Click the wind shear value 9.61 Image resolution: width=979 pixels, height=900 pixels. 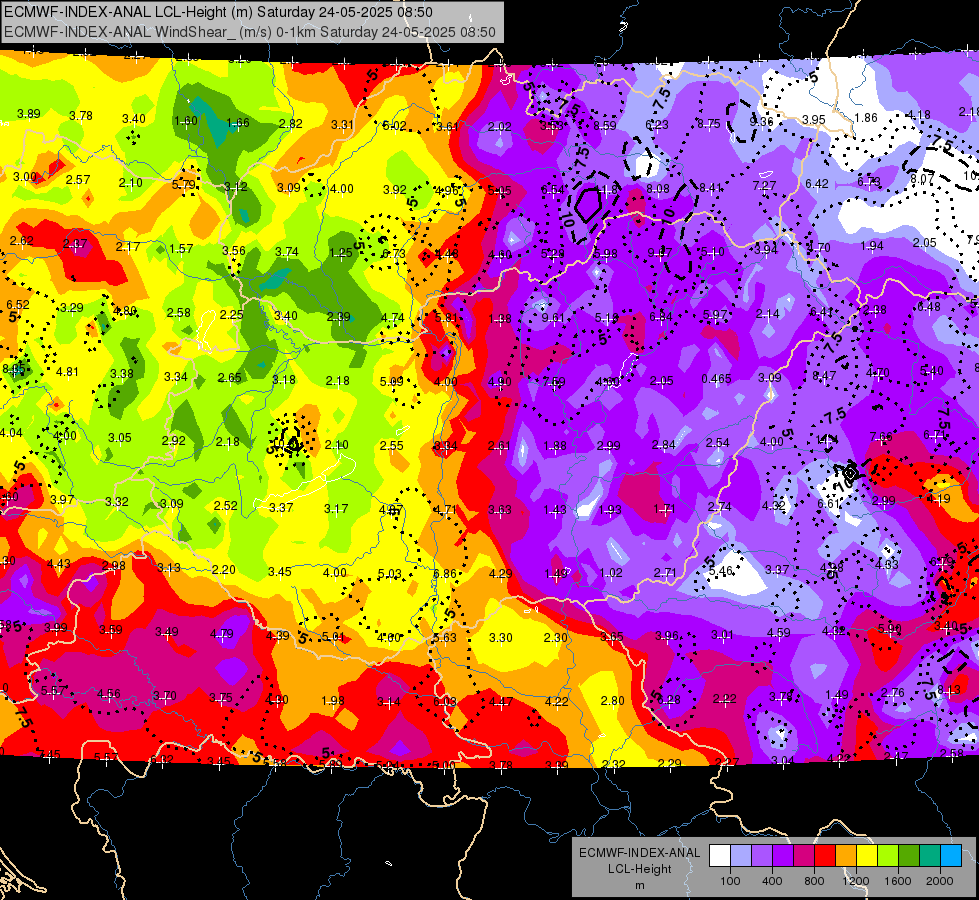click(553, 317)
